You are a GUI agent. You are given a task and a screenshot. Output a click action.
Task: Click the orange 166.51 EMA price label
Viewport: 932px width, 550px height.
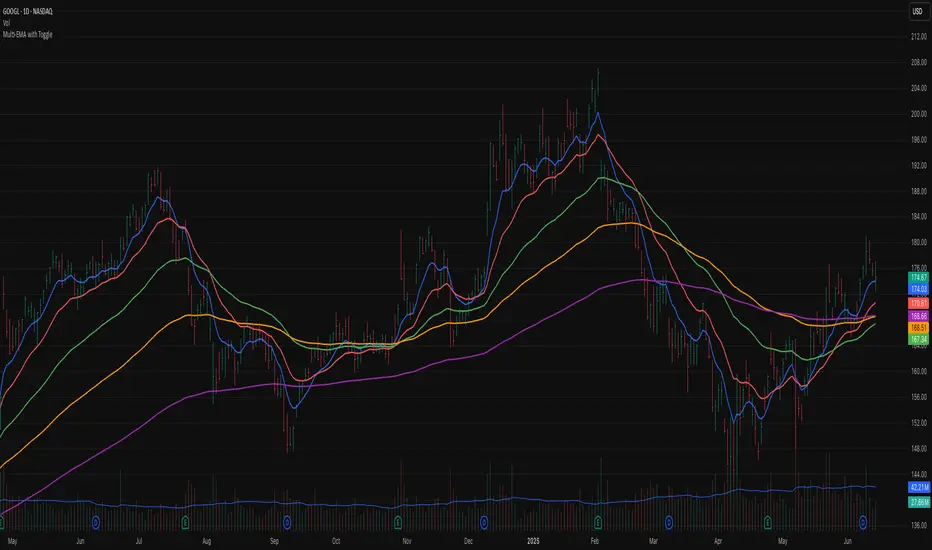[918, 328]
